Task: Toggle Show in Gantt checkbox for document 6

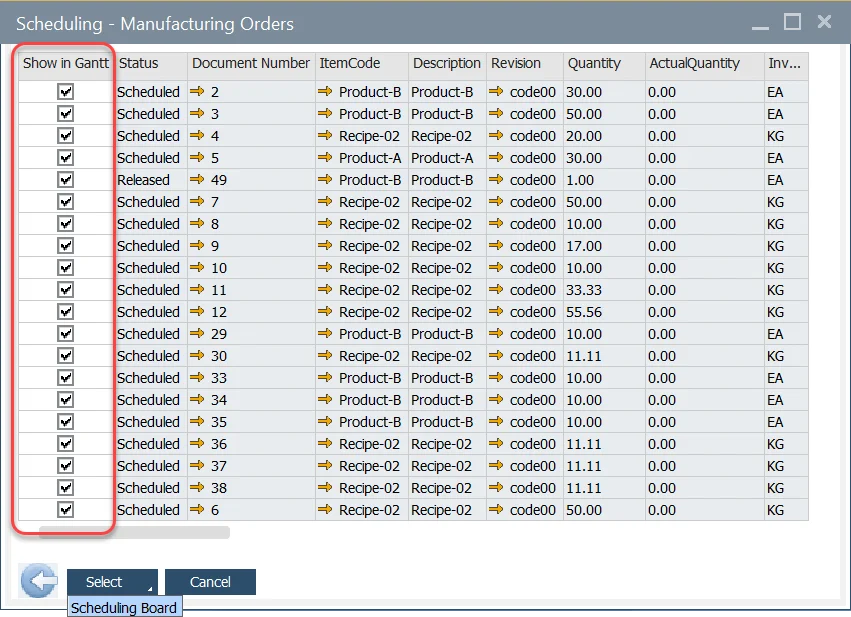Action: click(65, 510)
